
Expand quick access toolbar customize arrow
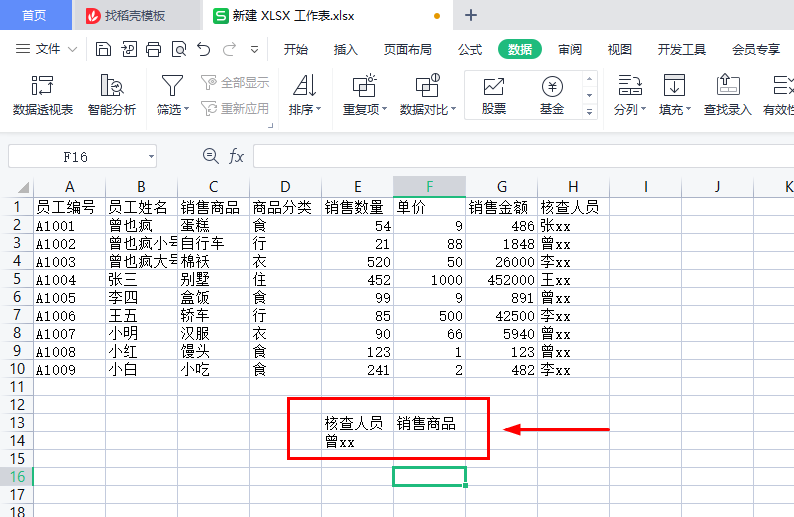tap(255, 50)
